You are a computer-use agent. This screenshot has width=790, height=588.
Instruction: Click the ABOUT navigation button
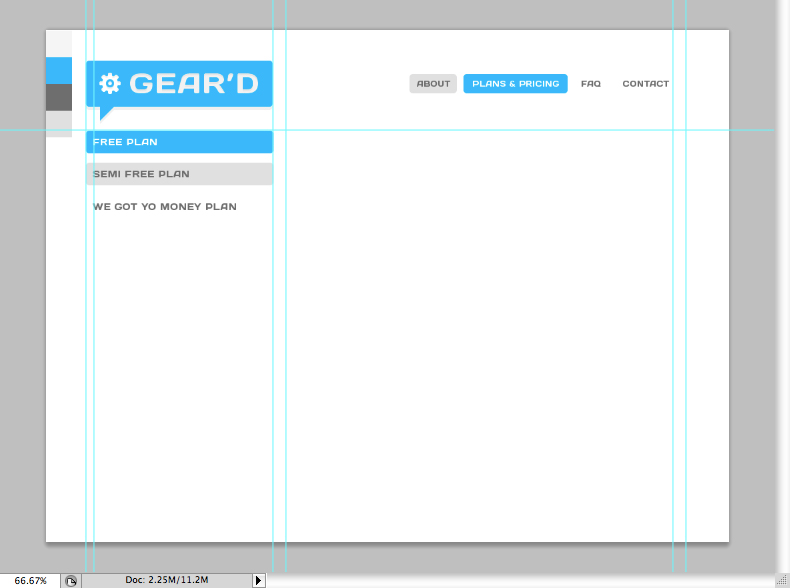[x=433, y=84]
